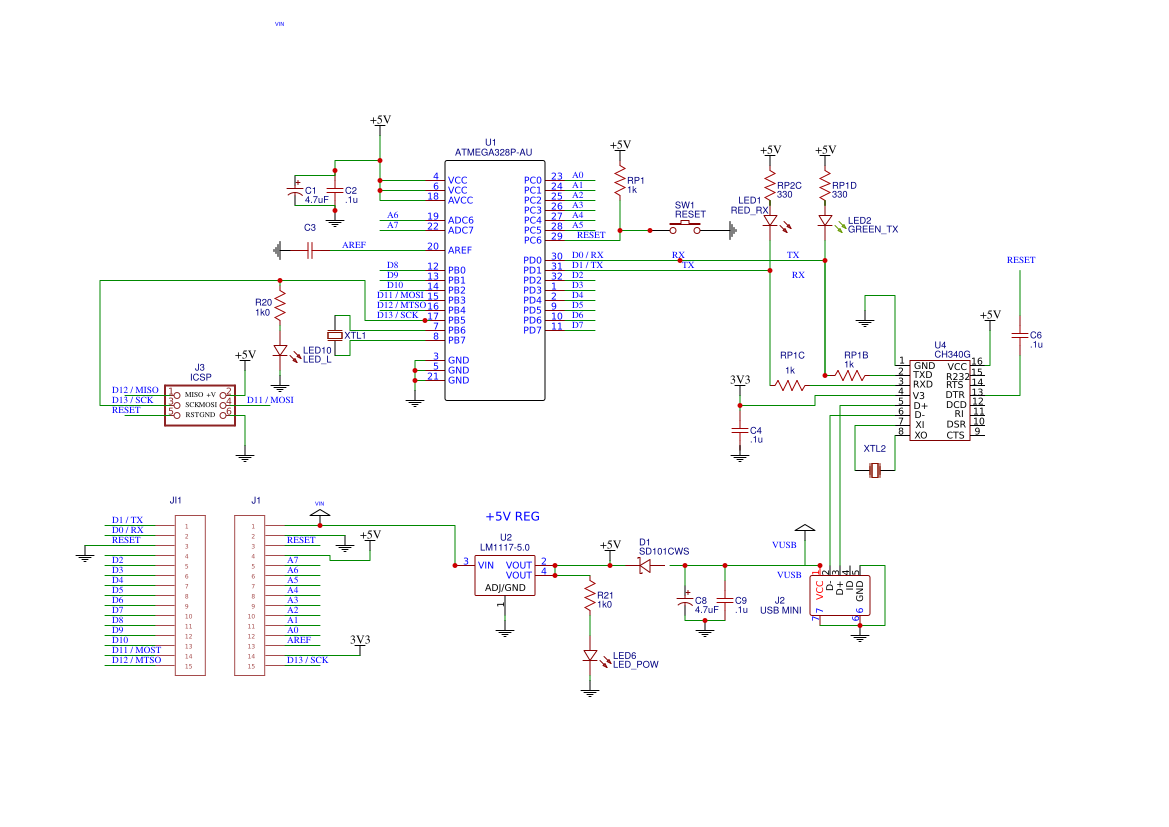Click the R21 1k0 resistor symbol

[590, 595]
